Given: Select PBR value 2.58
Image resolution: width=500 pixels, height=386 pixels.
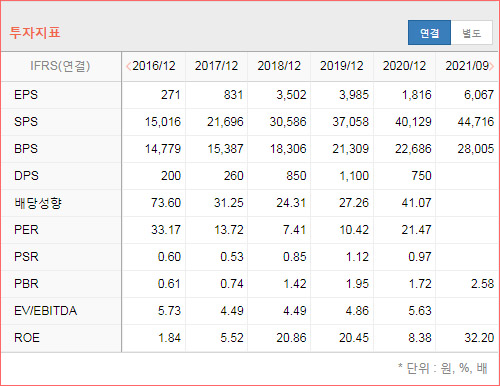Looking at the screenshot, I should (x=483, y=284).
